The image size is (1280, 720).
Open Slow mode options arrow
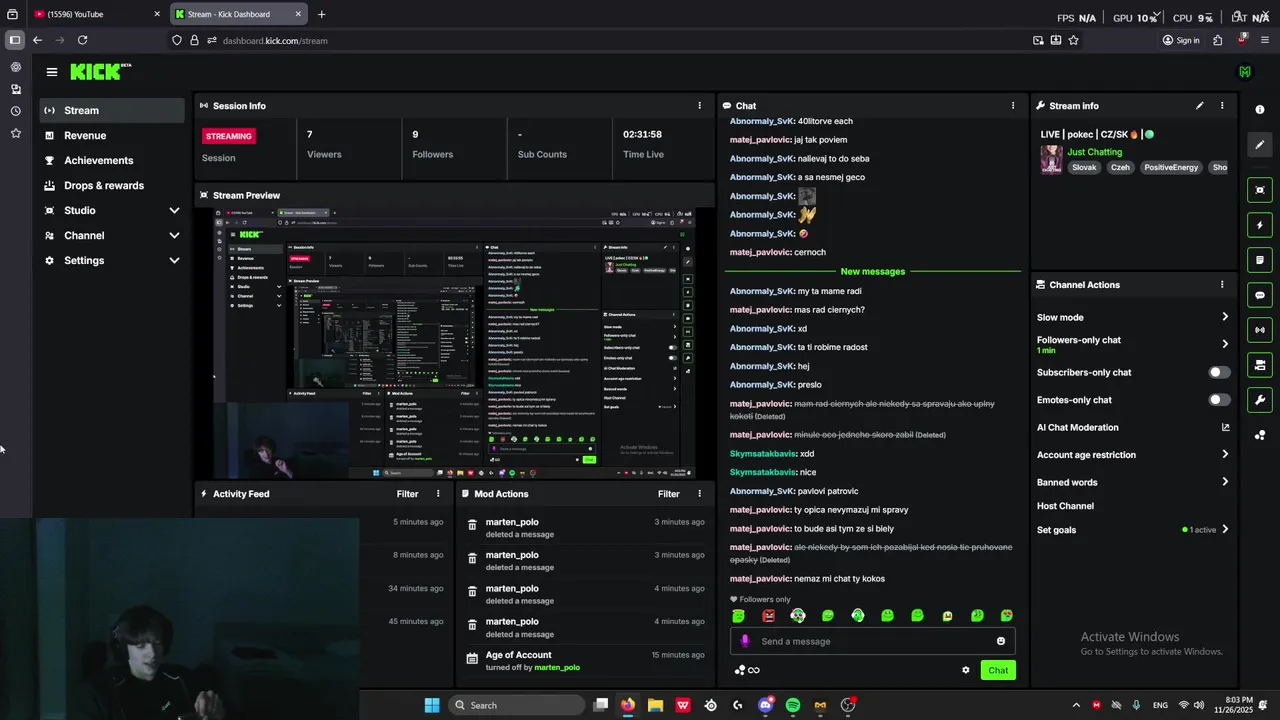(x=1225, y=317)
